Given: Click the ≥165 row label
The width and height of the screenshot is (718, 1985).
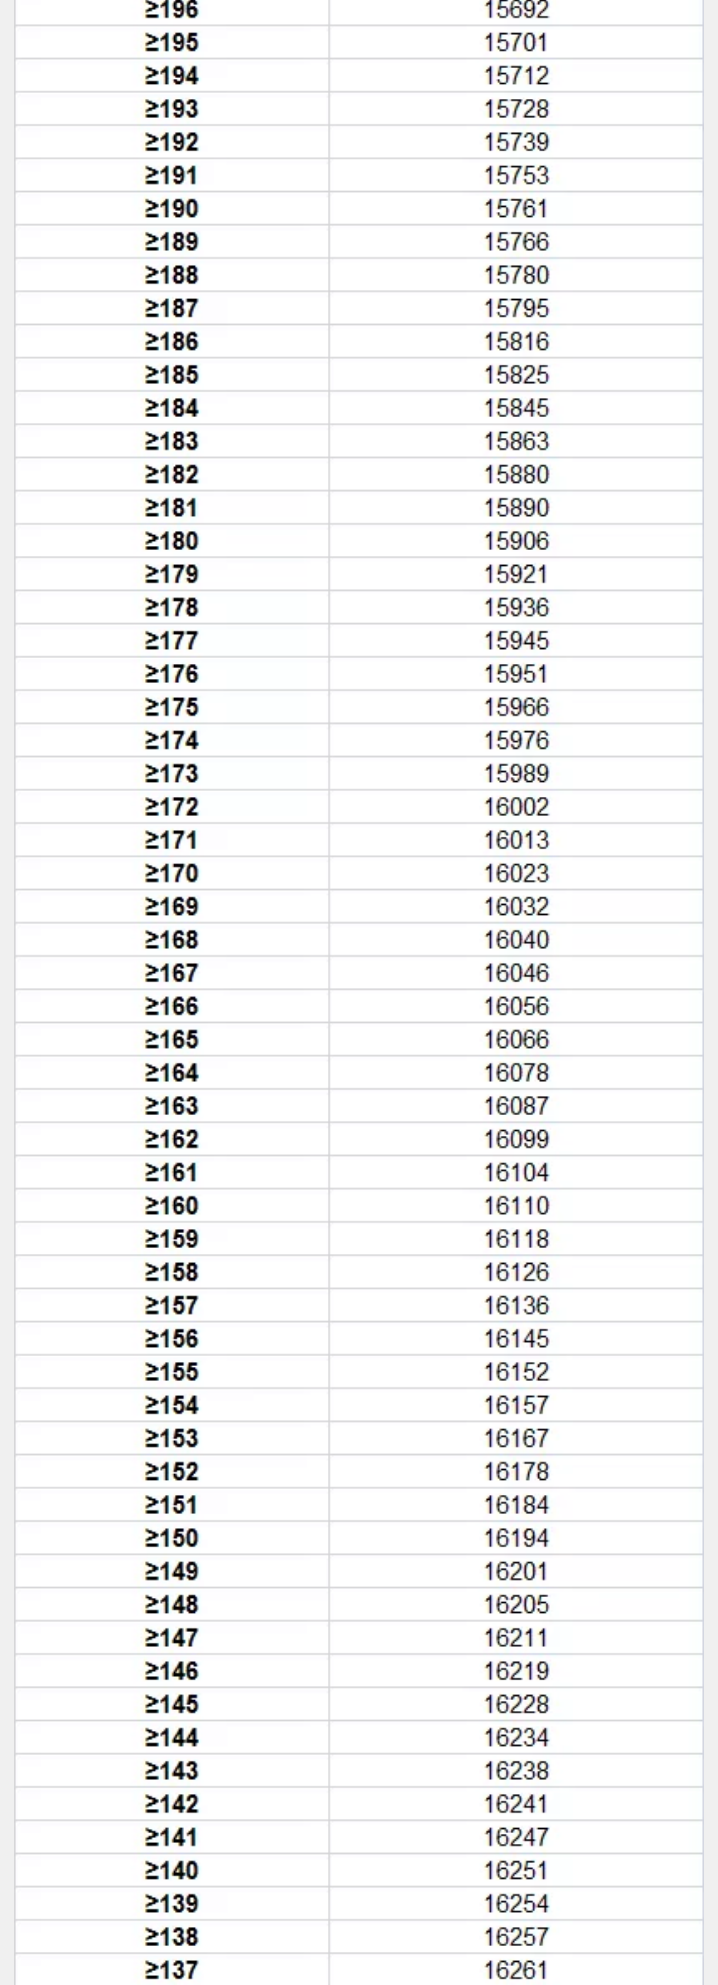Looking at the screenshot, I should [x=171, y=1039].
